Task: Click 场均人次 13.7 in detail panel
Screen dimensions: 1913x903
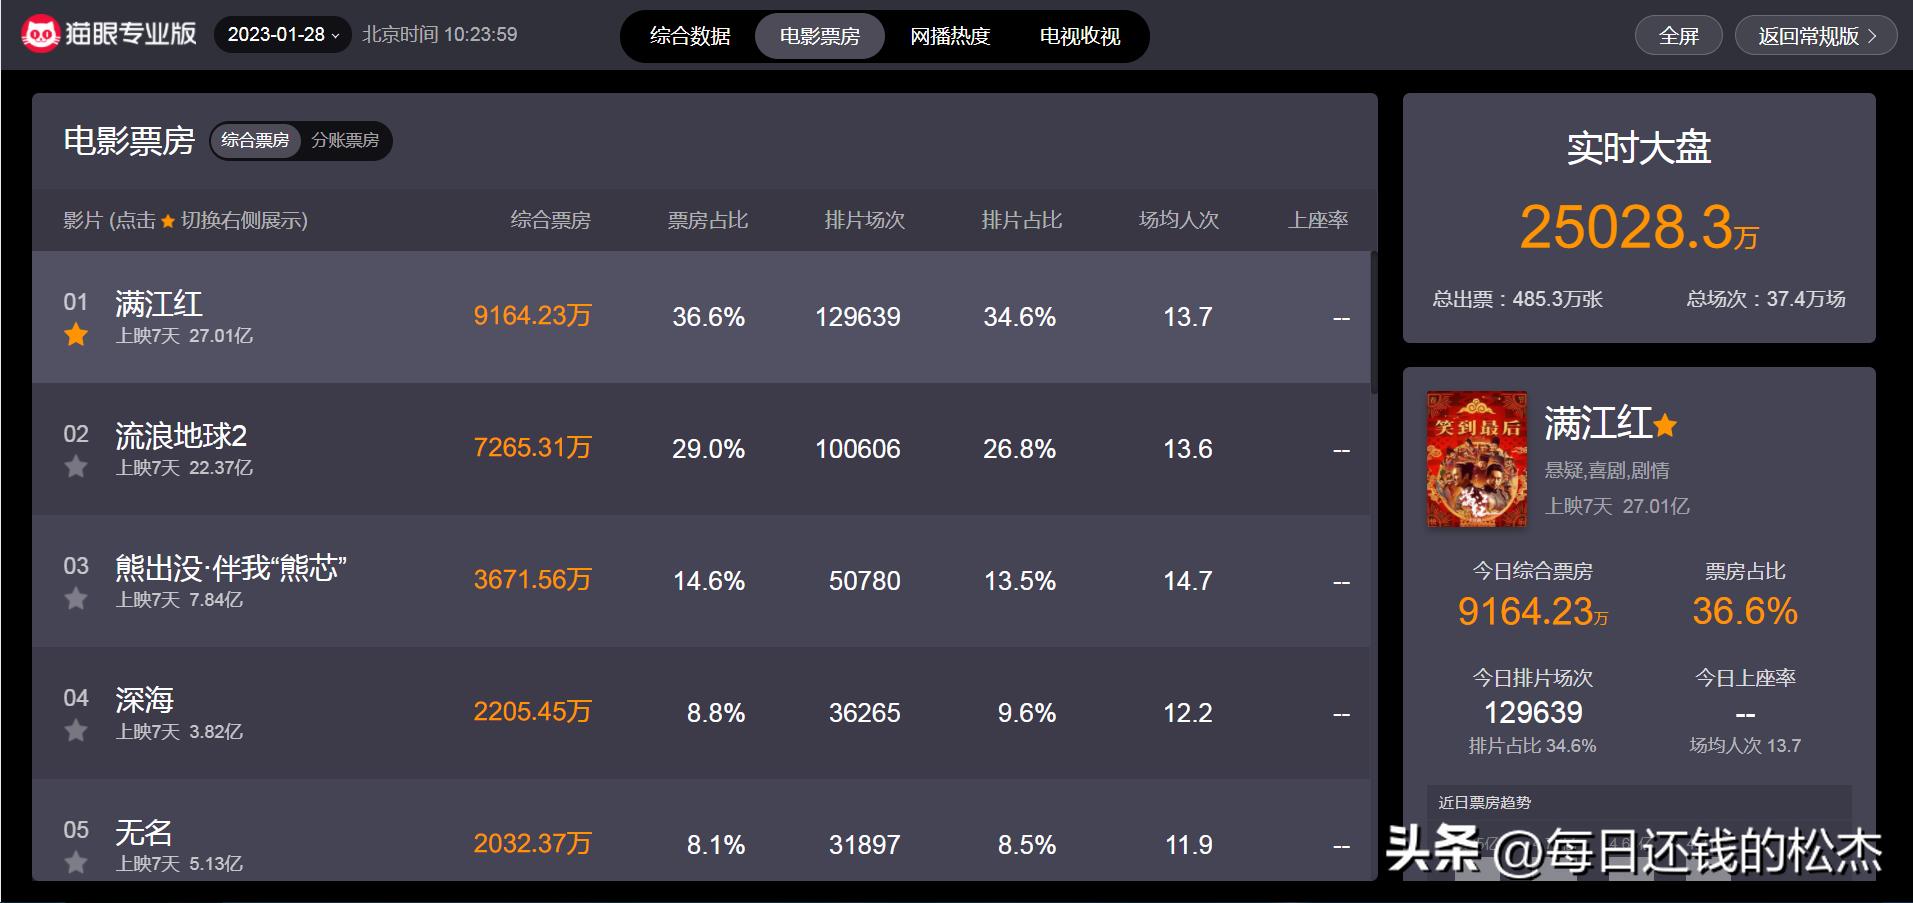Action: pyautogui.click(x=1745, y=746)
